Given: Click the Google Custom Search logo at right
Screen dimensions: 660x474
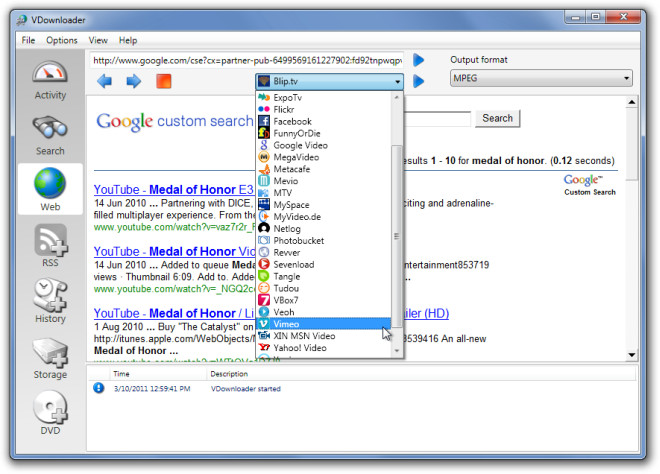Looking at the screenshot, I should click(x=590, y=185).
